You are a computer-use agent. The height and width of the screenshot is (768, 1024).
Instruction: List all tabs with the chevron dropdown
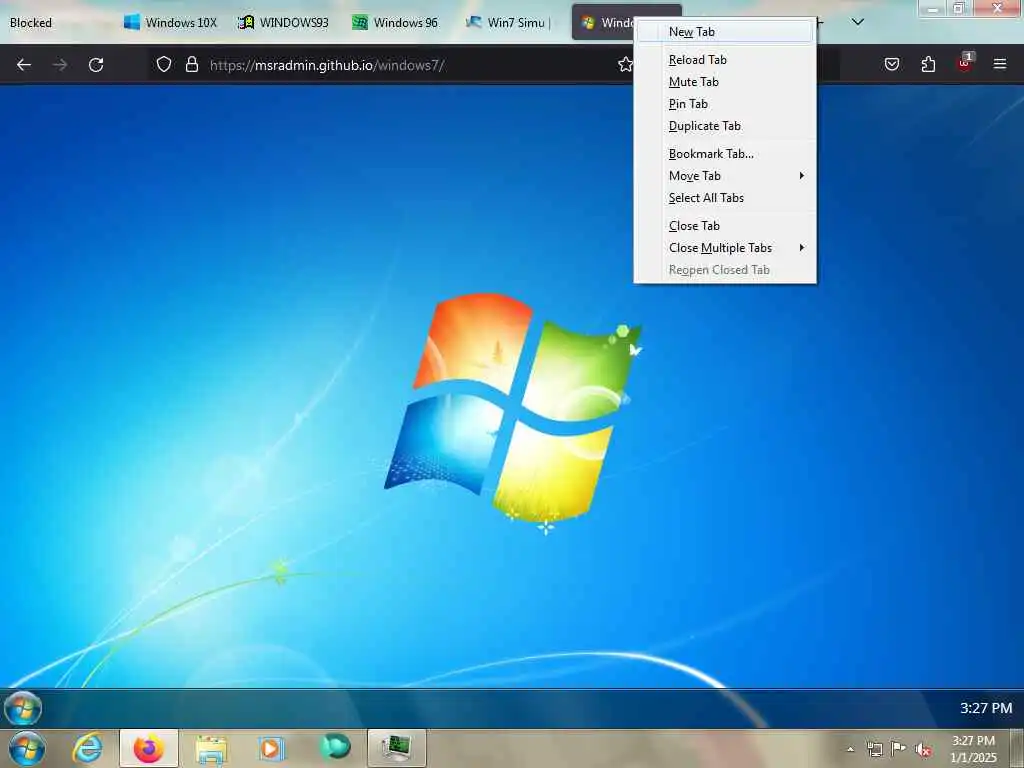[858, 22]
